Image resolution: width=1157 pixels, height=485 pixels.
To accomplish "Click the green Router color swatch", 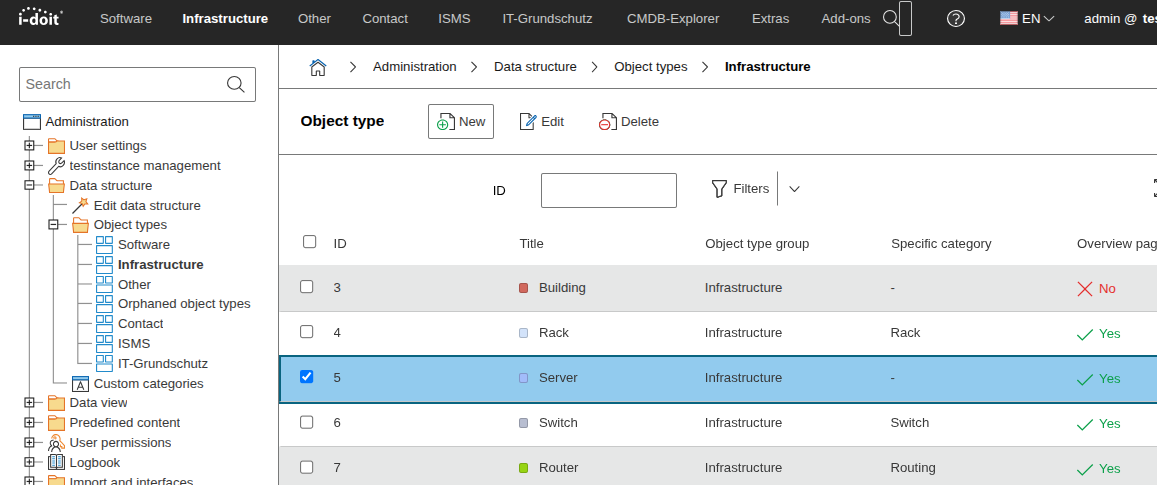I will [523, 468].
